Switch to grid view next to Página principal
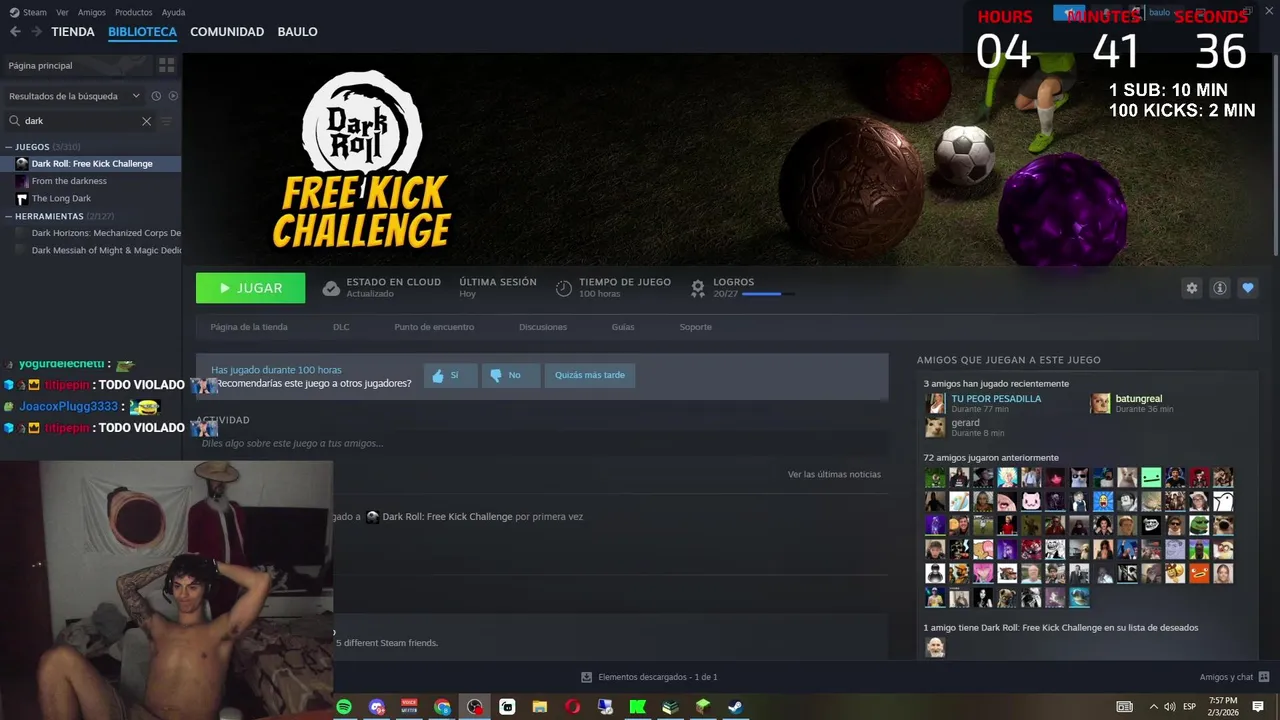 point(166,65)
